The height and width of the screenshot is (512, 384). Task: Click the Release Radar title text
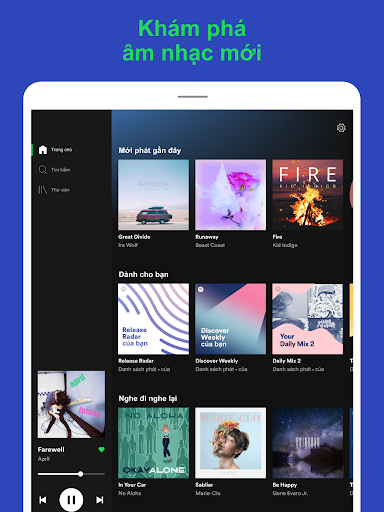point(136,361)
